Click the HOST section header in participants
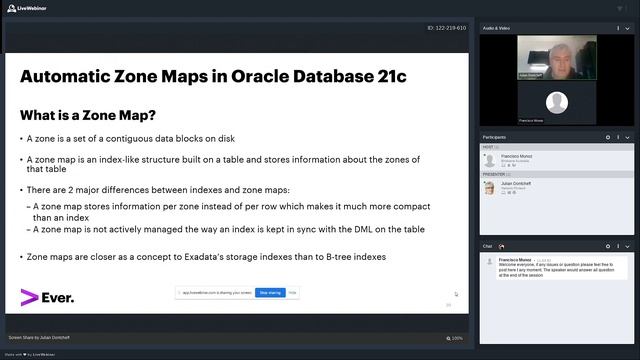The image size is (640, 360). pos(557,147)
